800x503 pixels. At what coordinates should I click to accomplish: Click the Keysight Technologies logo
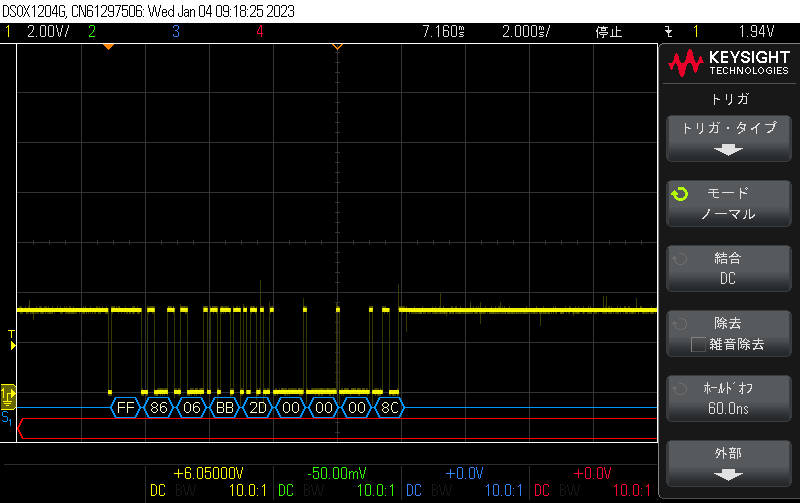pos(728,65)
